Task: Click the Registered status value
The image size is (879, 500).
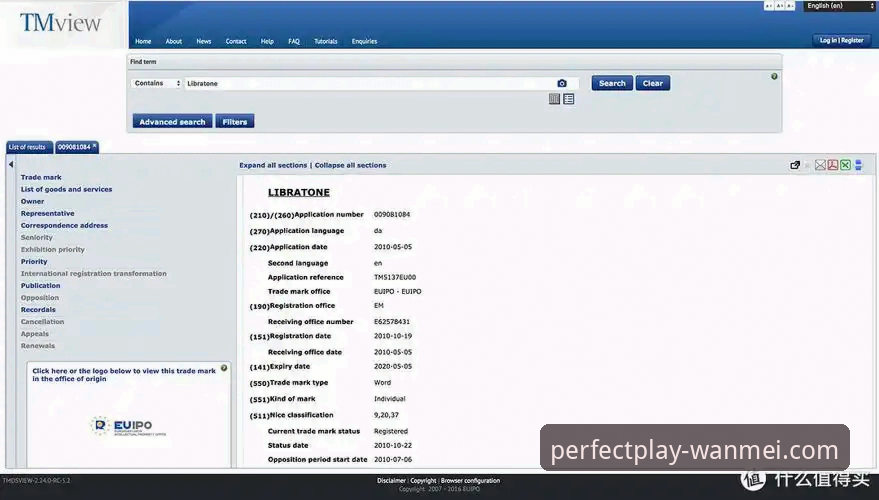Action: (x=391, y=432)
